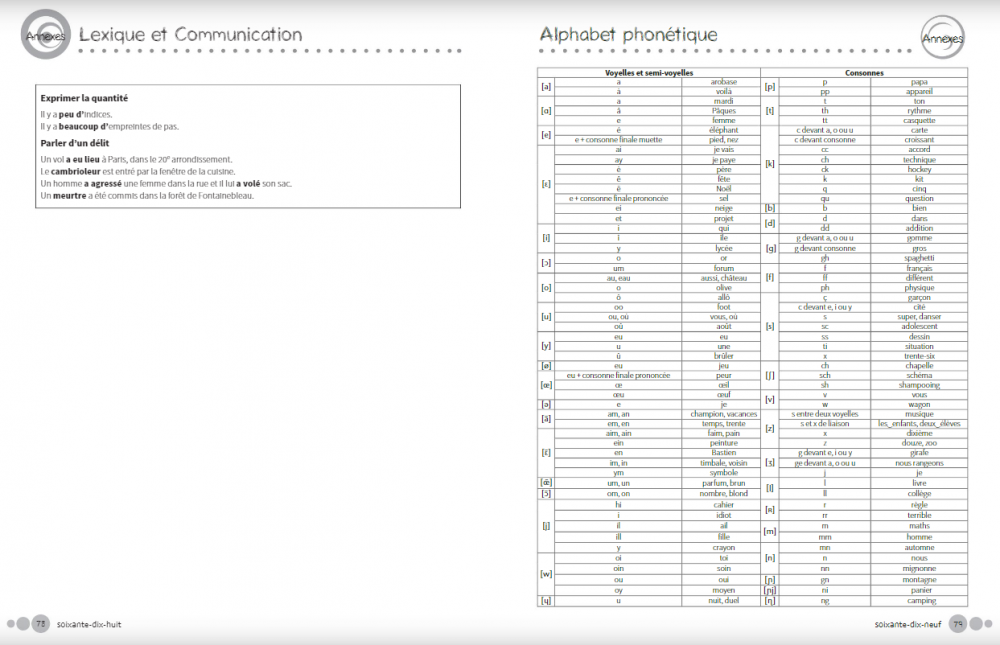Click the "faim, pain" example cell
1000x645 pixels.
723,433
